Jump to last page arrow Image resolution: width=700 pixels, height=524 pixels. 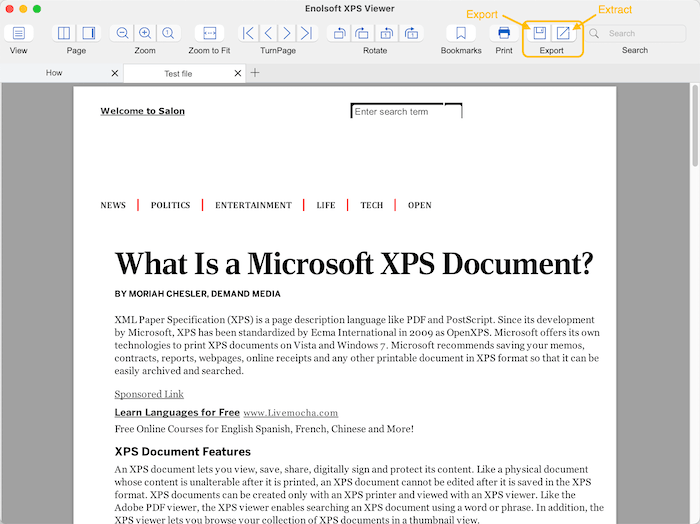pos(306,33)
